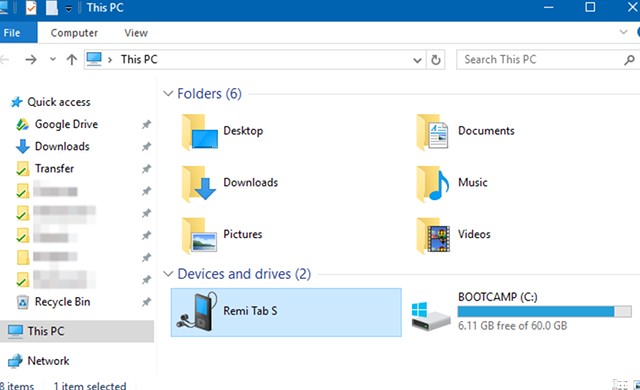640x390 pixels.
Task: Open Transfer from Quick access
Action: [54, 168]
